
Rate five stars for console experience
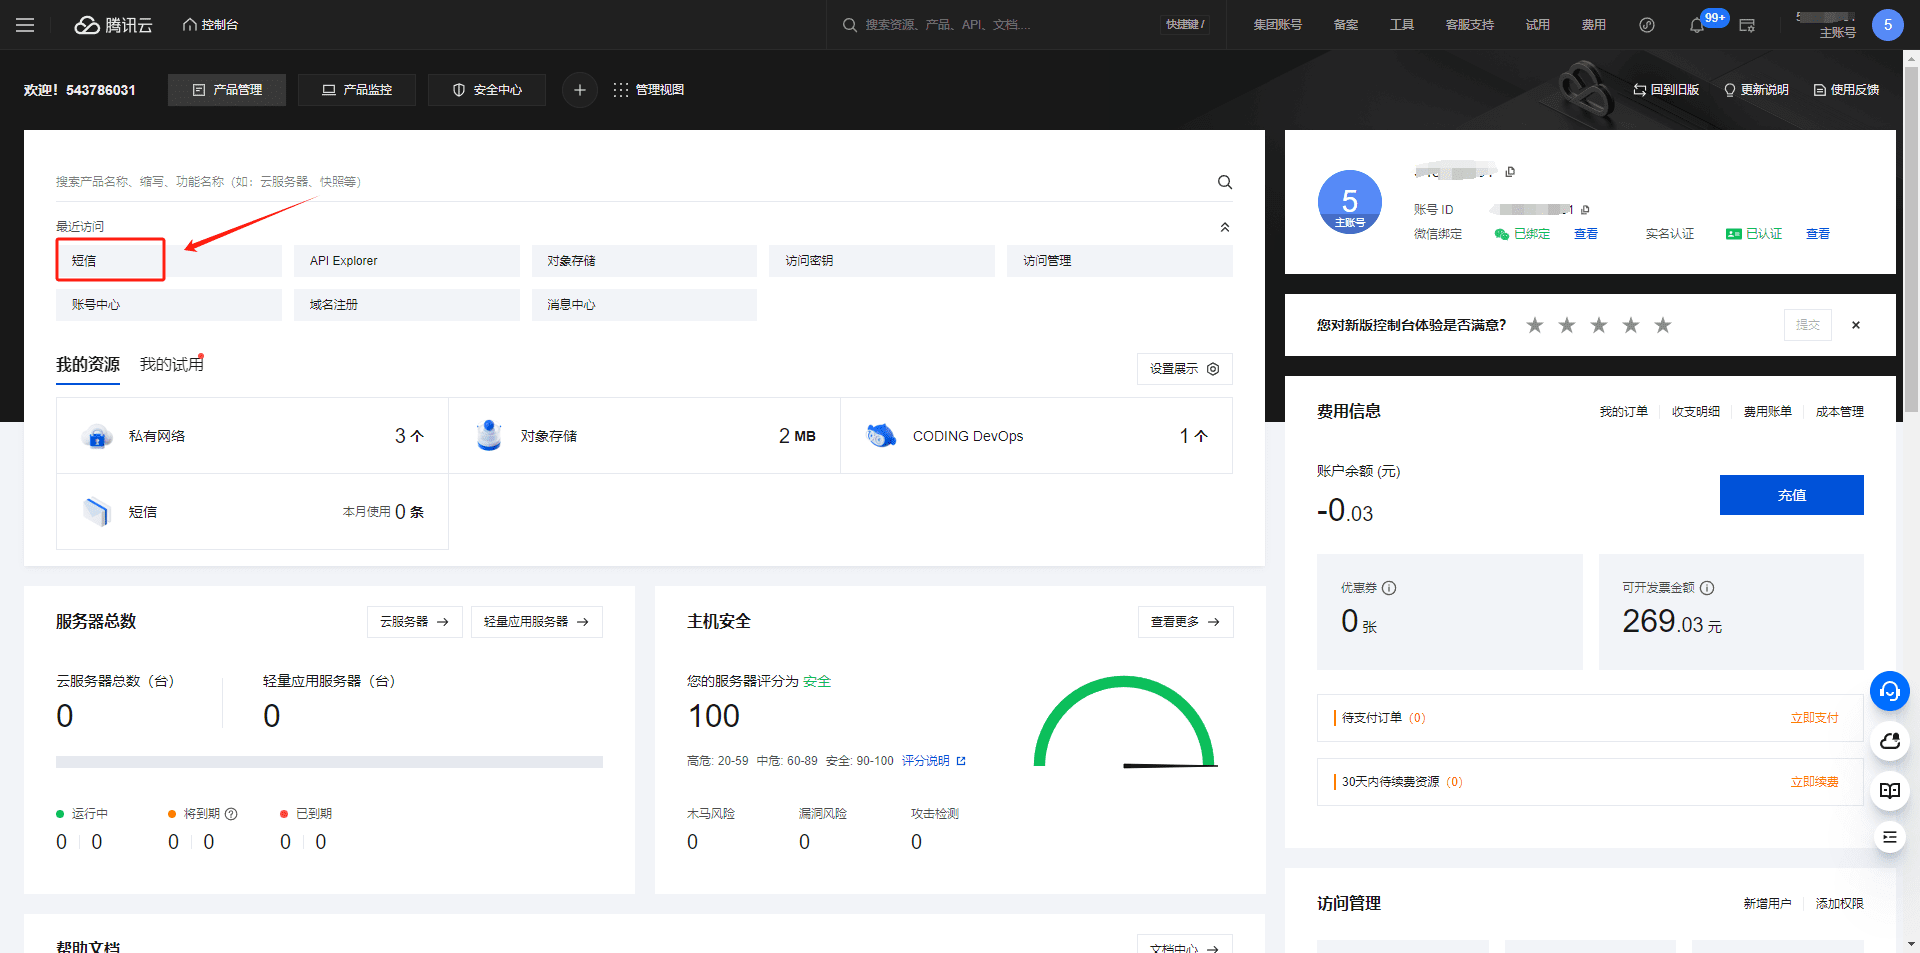pos(1662,325)
